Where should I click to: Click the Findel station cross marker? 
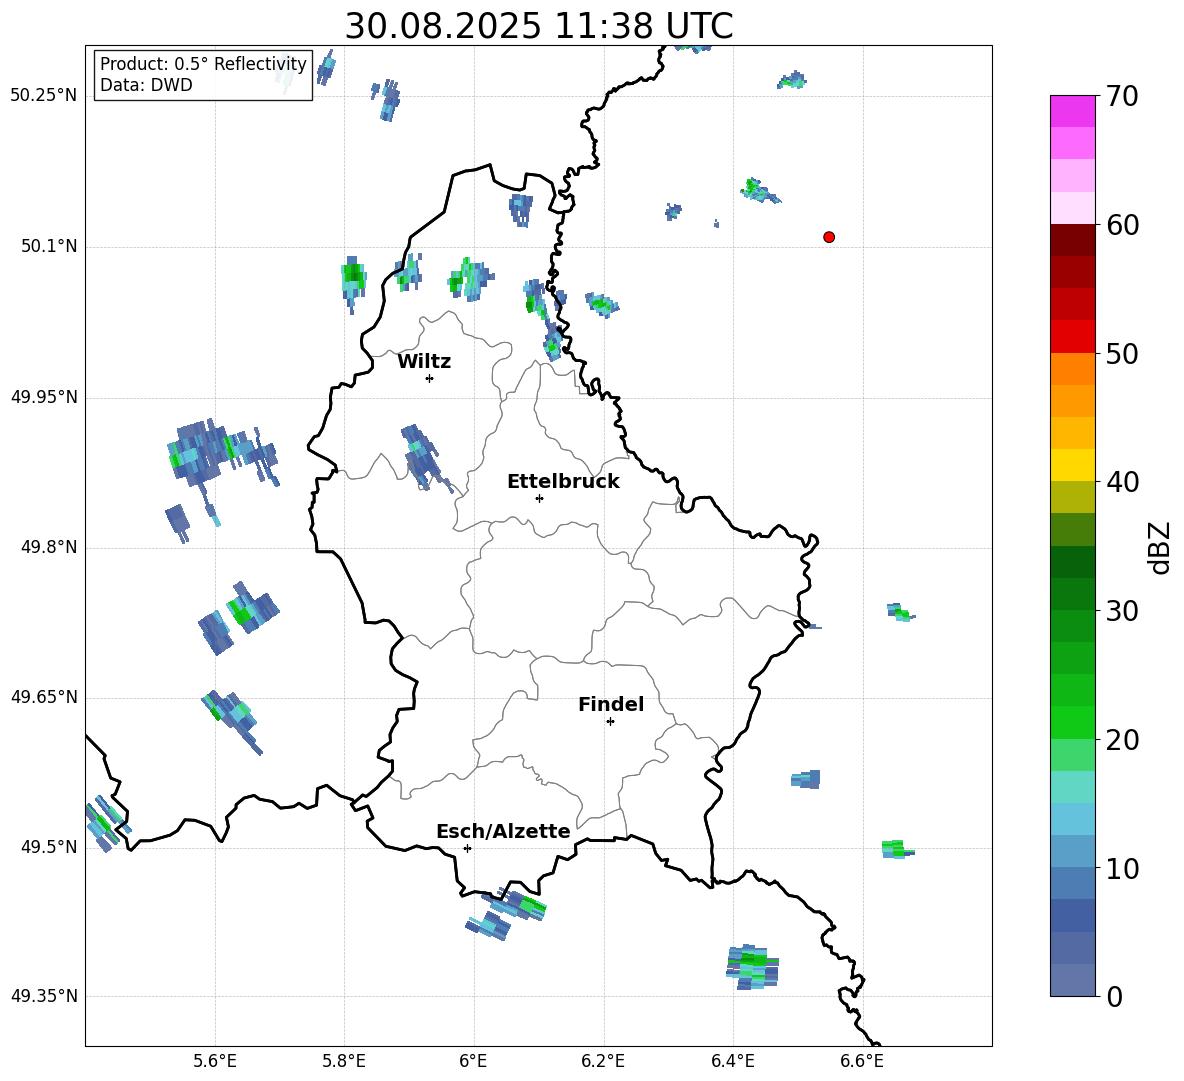tap(610, 721)
